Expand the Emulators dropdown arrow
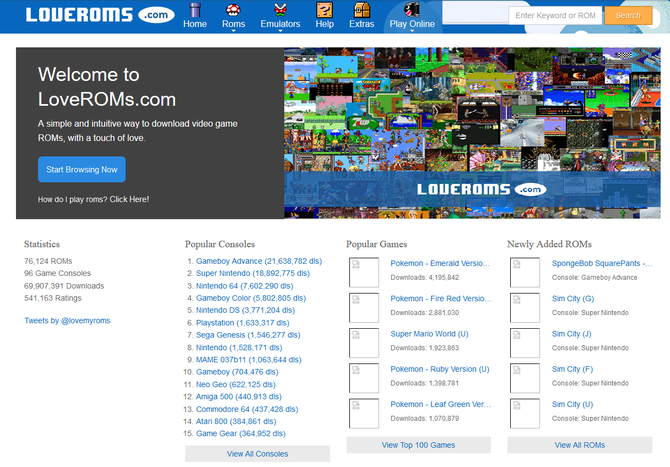 (x=280, y=31)
